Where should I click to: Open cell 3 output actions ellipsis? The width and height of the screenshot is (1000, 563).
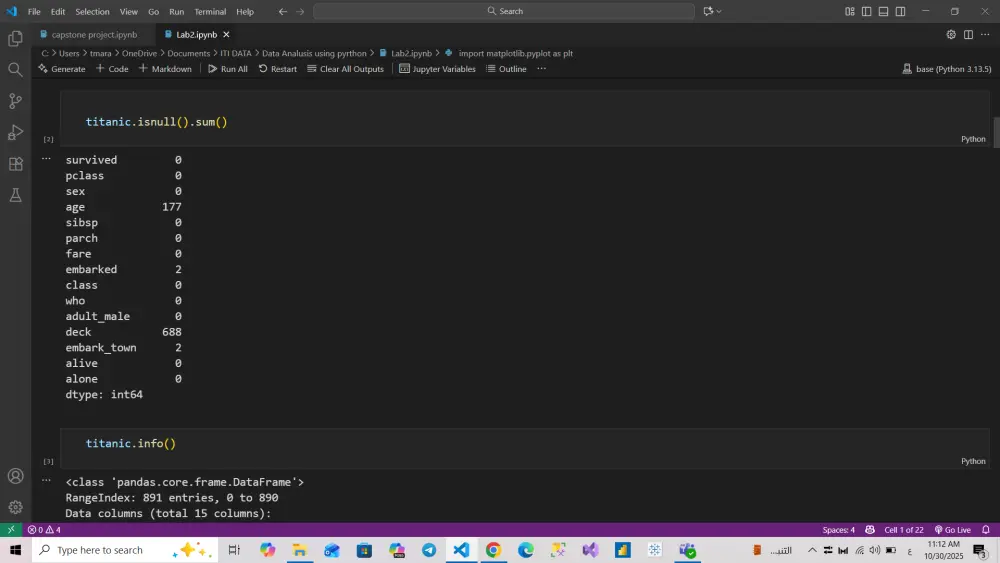(46, 480)
